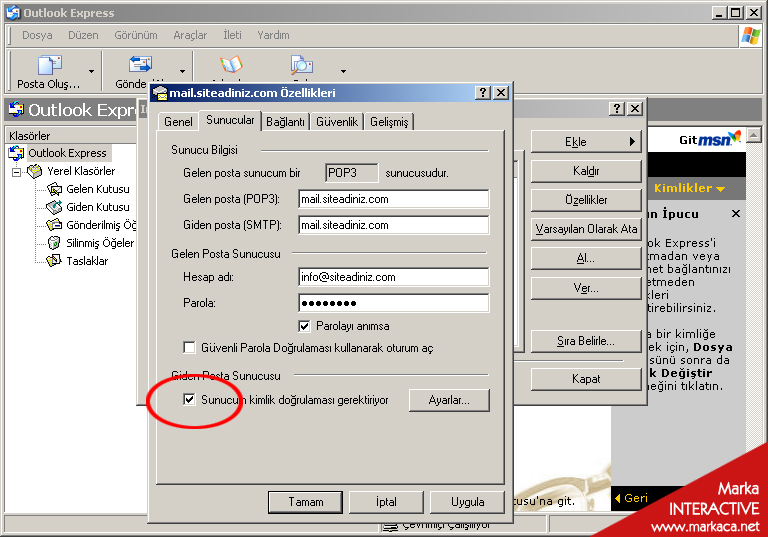This screenshot has height=537, width=768.
Task: Click the Silinmiş Öğeler trash icon
Action: click(x=54, y=243)
